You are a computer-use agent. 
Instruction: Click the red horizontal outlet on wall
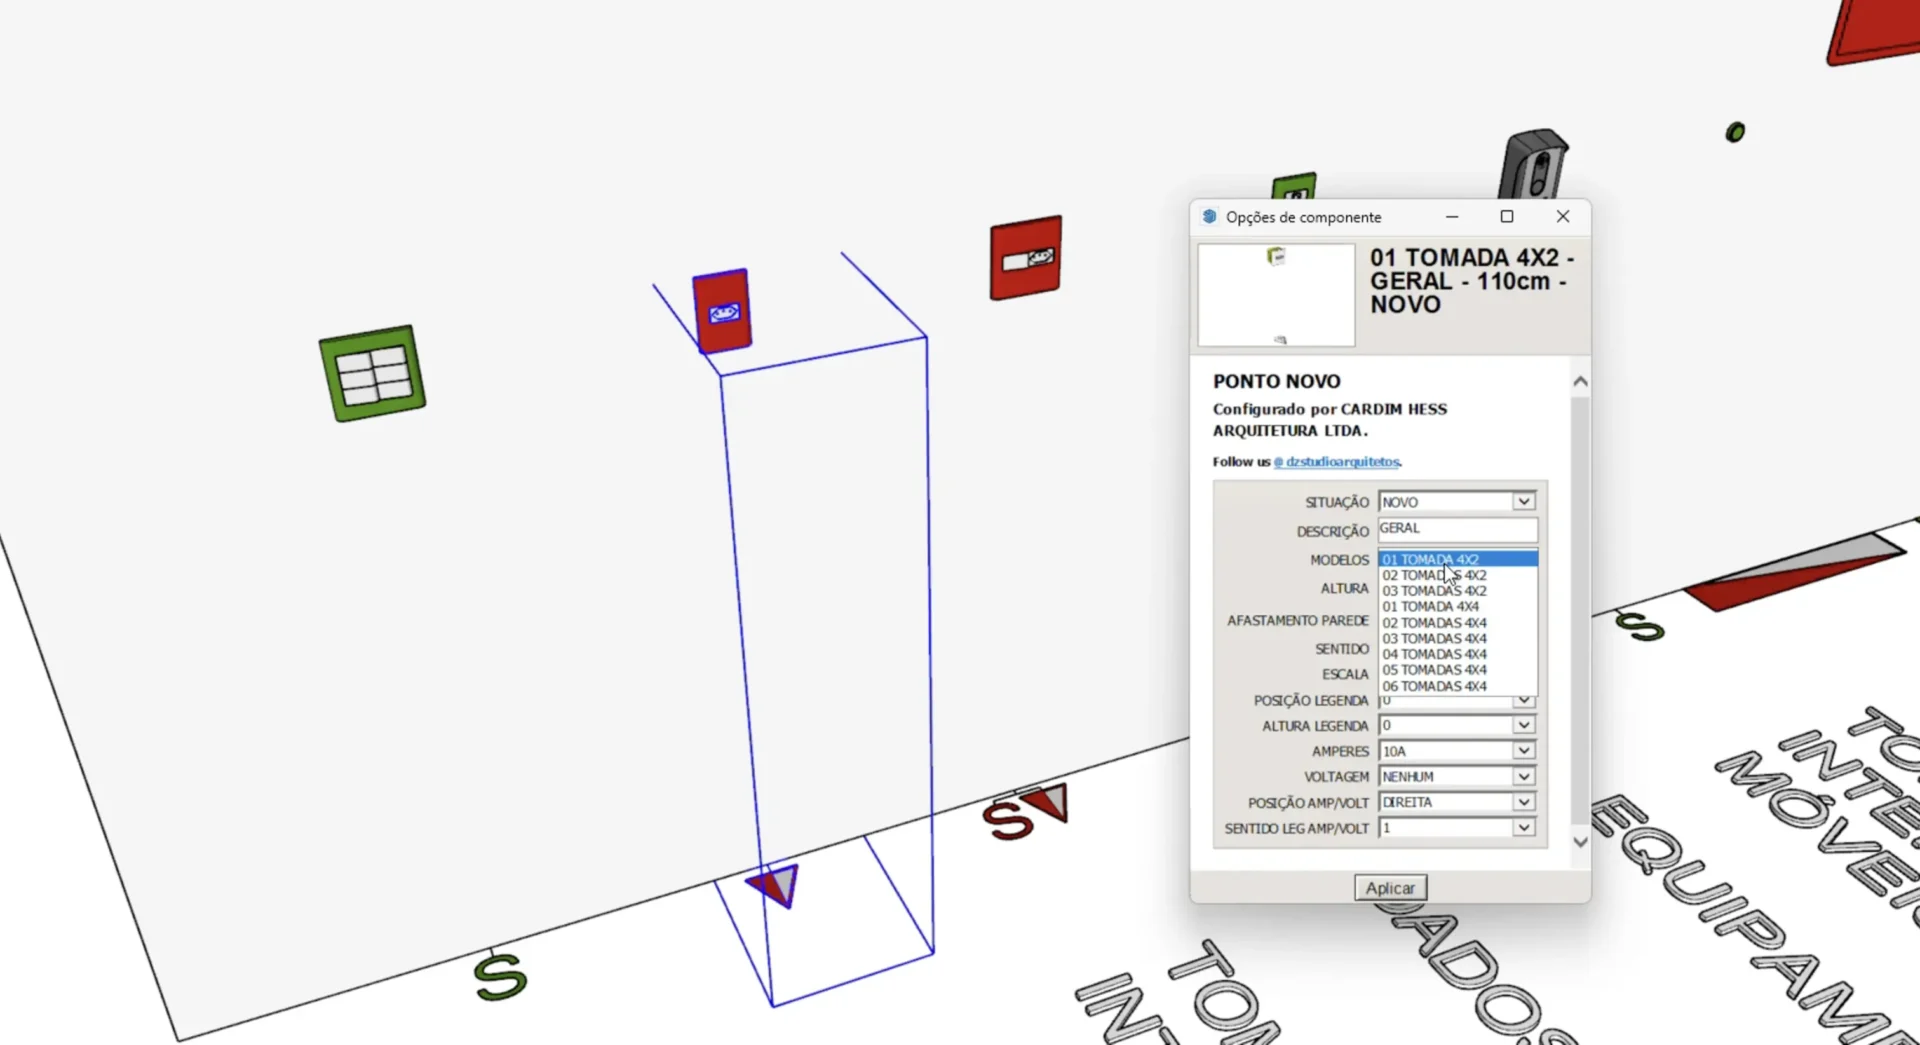[1025, 258]
